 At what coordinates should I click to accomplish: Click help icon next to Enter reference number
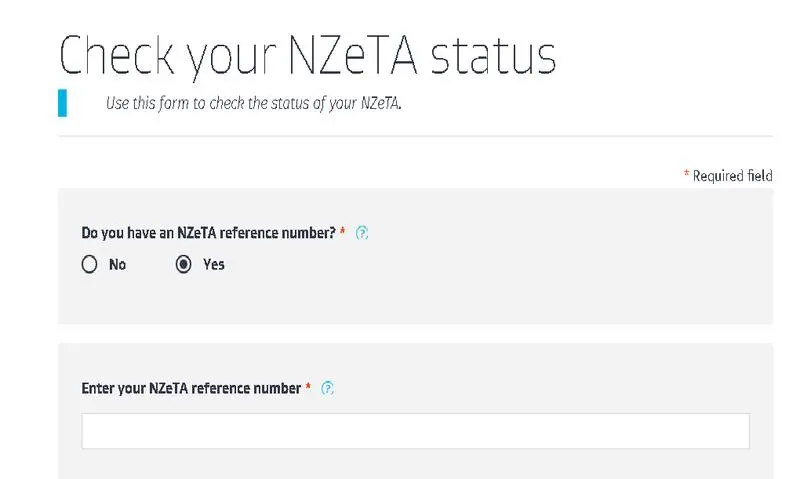tap(328, 388)
